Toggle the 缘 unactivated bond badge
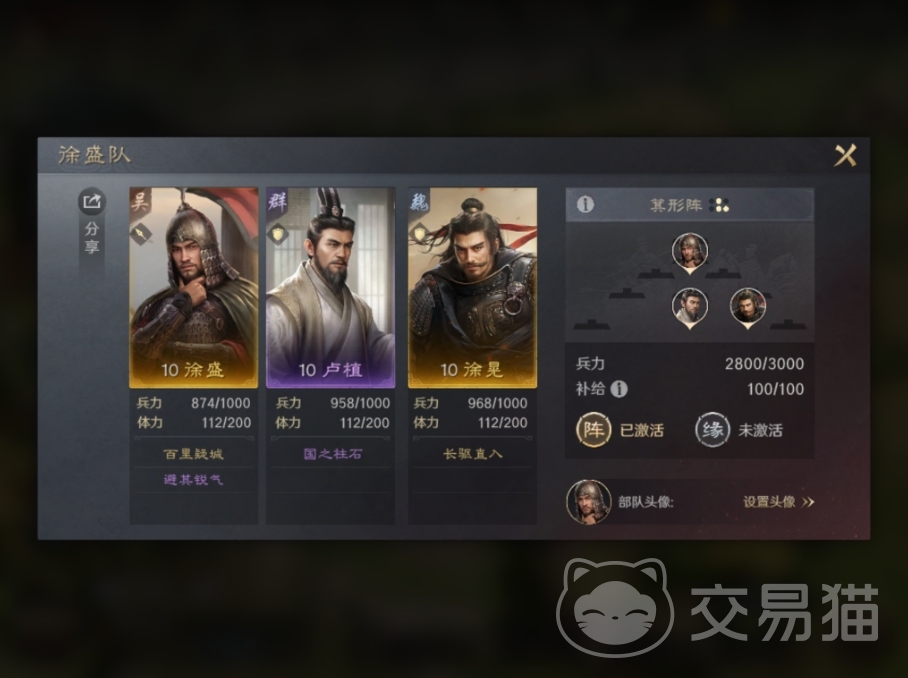The width and height of the screenshot is (908, 678). point(712,430)
